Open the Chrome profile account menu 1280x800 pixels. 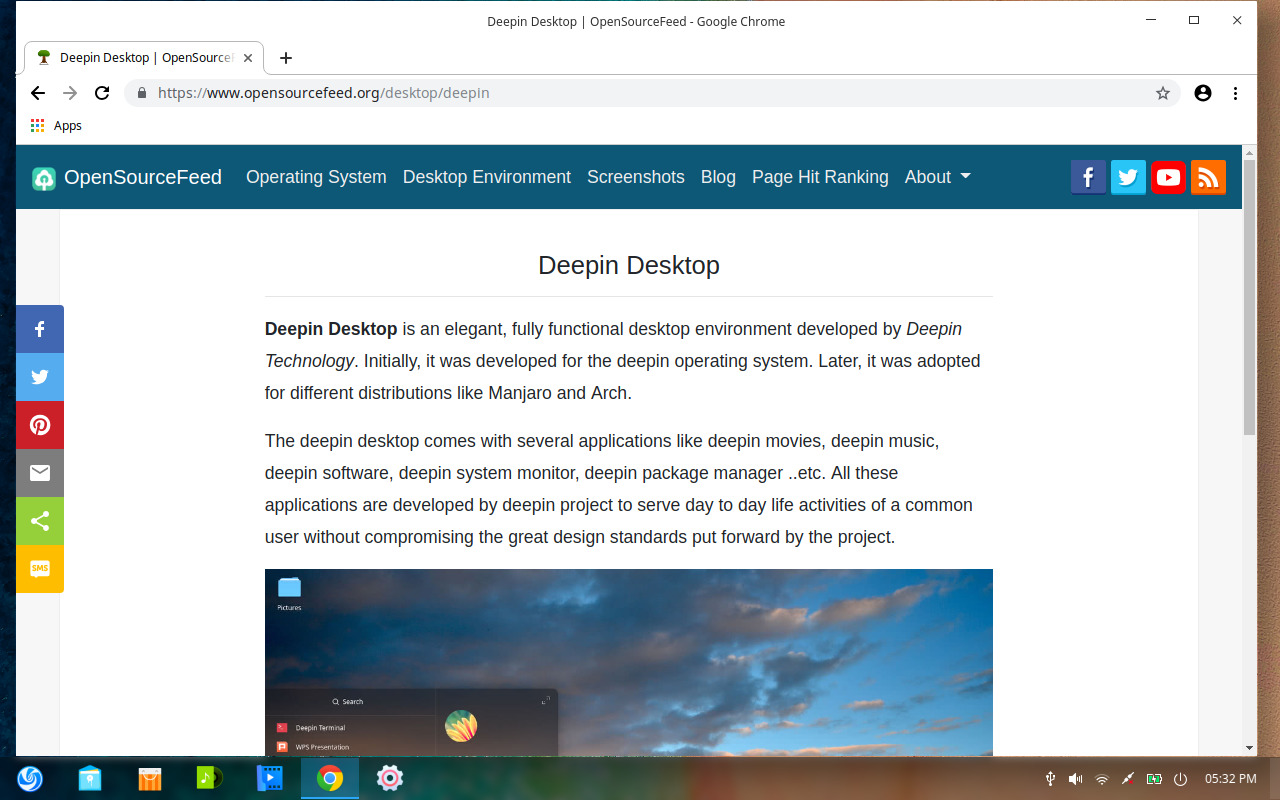click(1203, 93)
